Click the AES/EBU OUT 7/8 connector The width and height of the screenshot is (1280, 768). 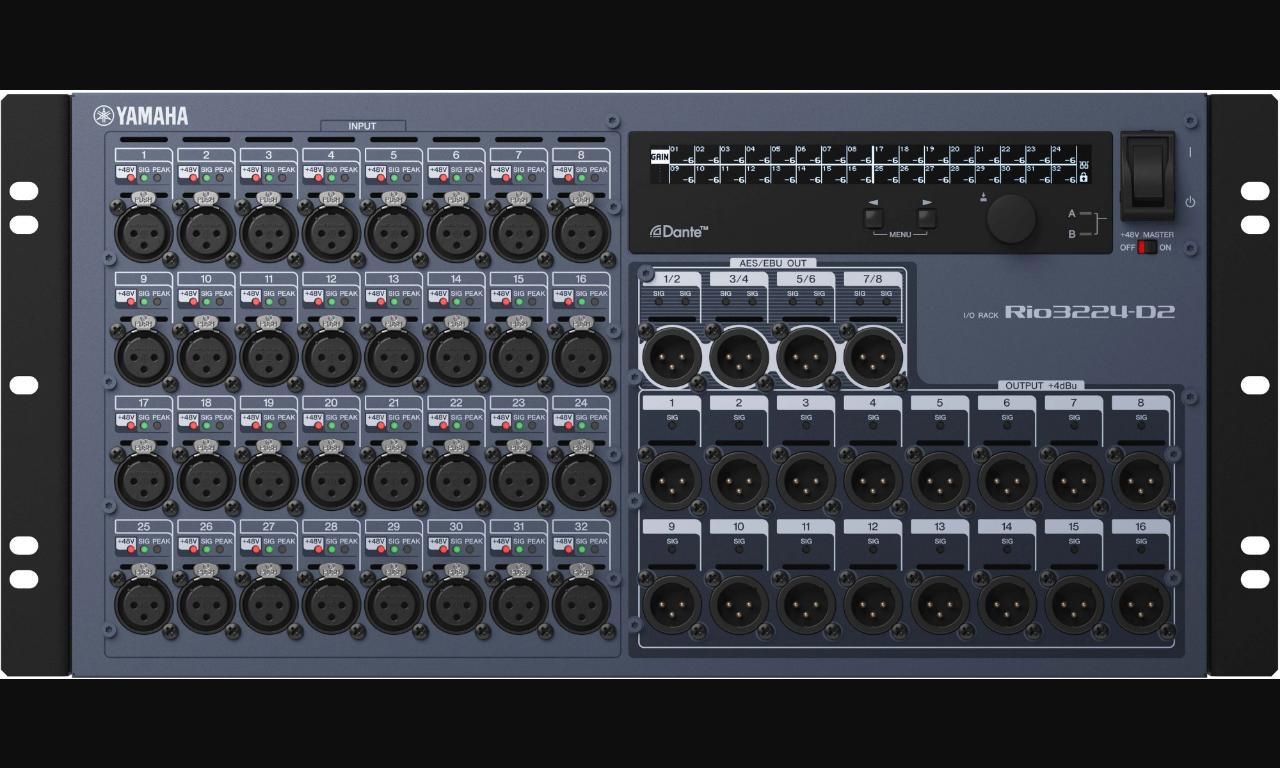click(x=873, y=357)
